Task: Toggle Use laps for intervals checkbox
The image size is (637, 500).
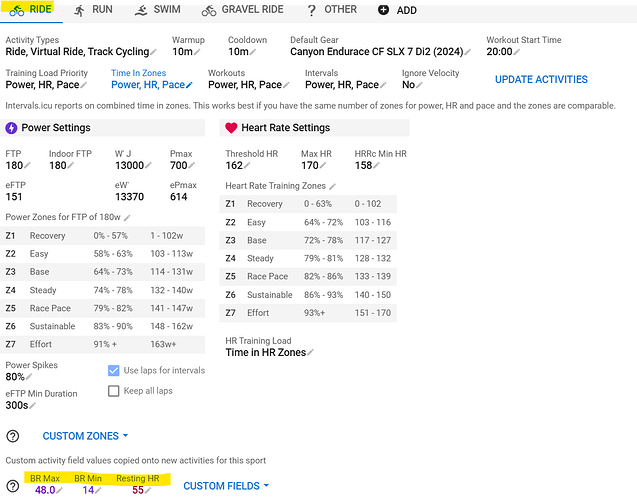Action: [114, 370]
